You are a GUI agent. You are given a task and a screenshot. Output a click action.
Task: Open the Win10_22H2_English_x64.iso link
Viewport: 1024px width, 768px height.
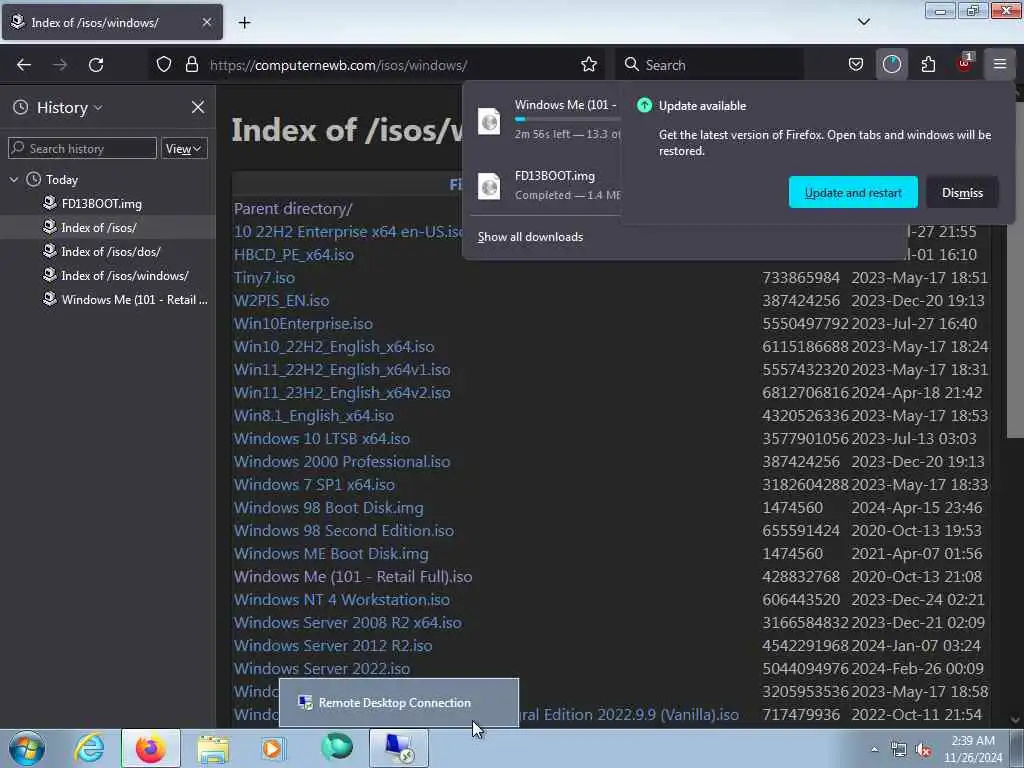click(x=334, y=346)
